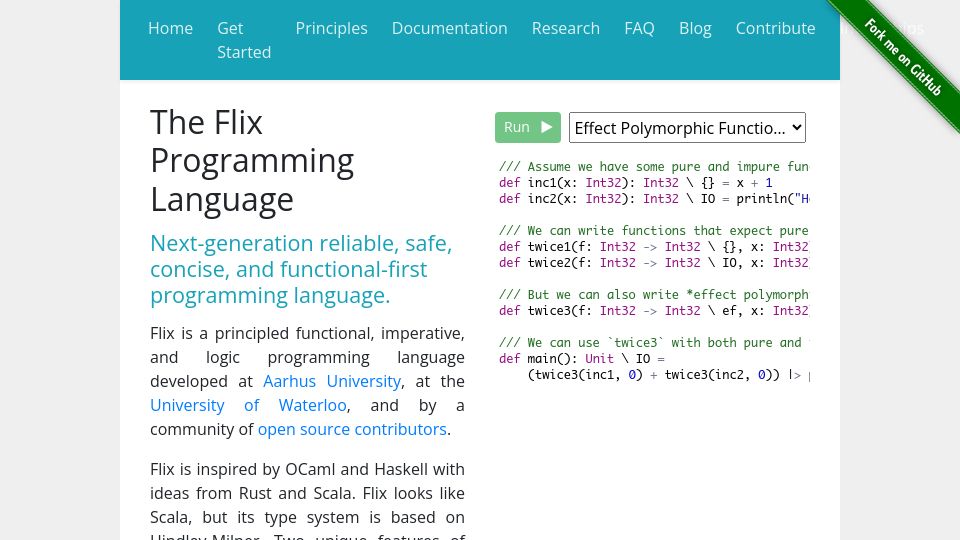Visit the FAQ page
Viewport: 960px width, 540px height.
(639, 28)
